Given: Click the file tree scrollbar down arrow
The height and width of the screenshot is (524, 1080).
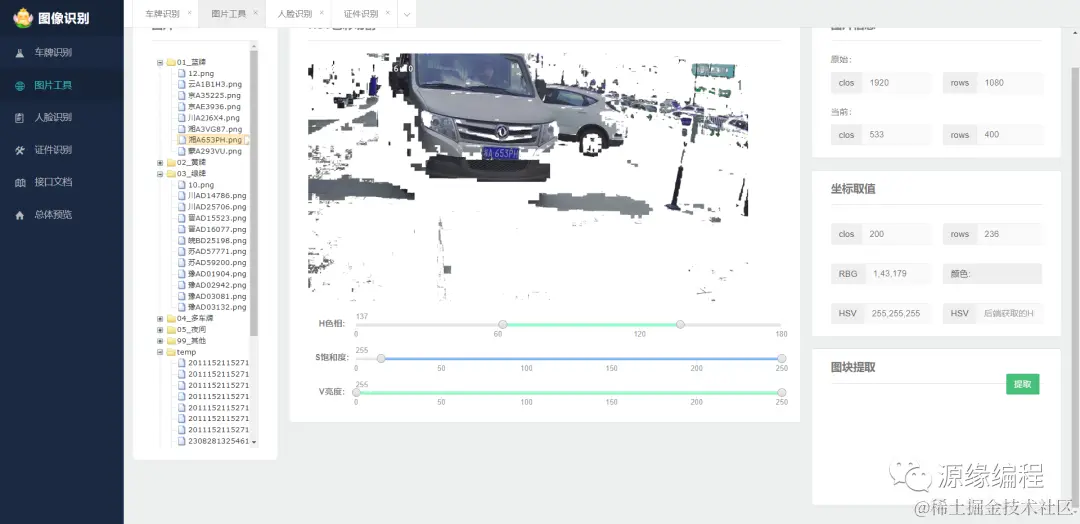Looking at the screenshot, I should click(253, 441).
